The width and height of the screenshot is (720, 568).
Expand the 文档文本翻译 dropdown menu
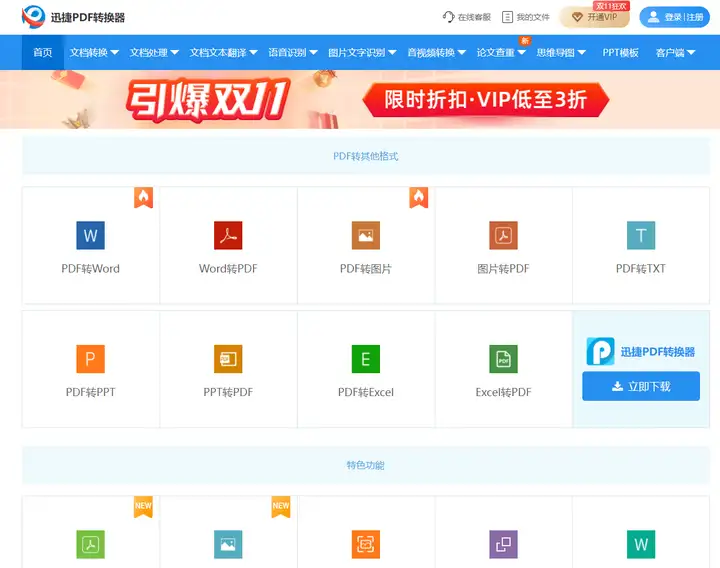tap(224, 52)
